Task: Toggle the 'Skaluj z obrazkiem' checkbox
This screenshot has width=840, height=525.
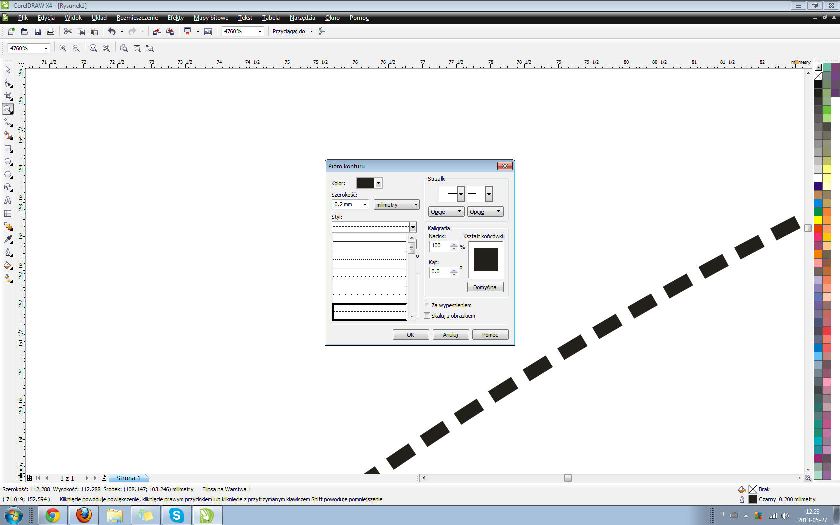Action: click(428, 315)
